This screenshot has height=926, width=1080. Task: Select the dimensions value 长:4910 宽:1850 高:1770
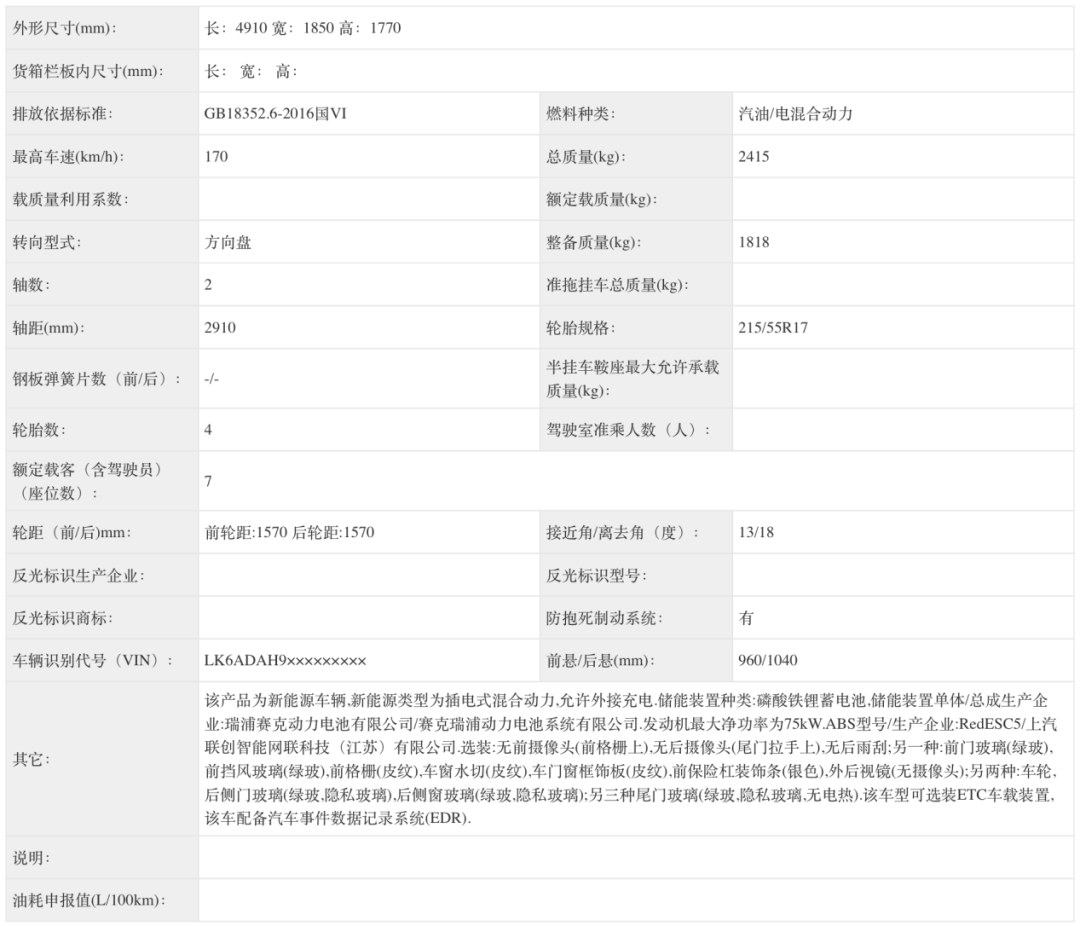(302, 28)
